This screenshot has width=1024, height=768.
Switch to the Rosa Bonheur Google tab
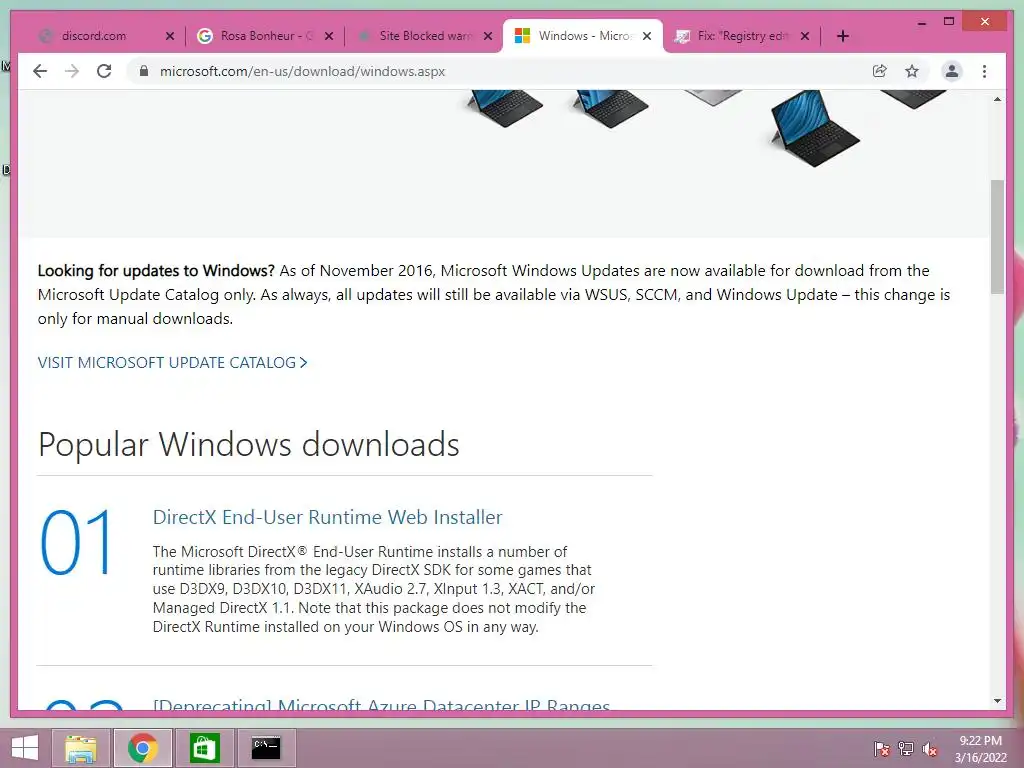click(266, 36)
